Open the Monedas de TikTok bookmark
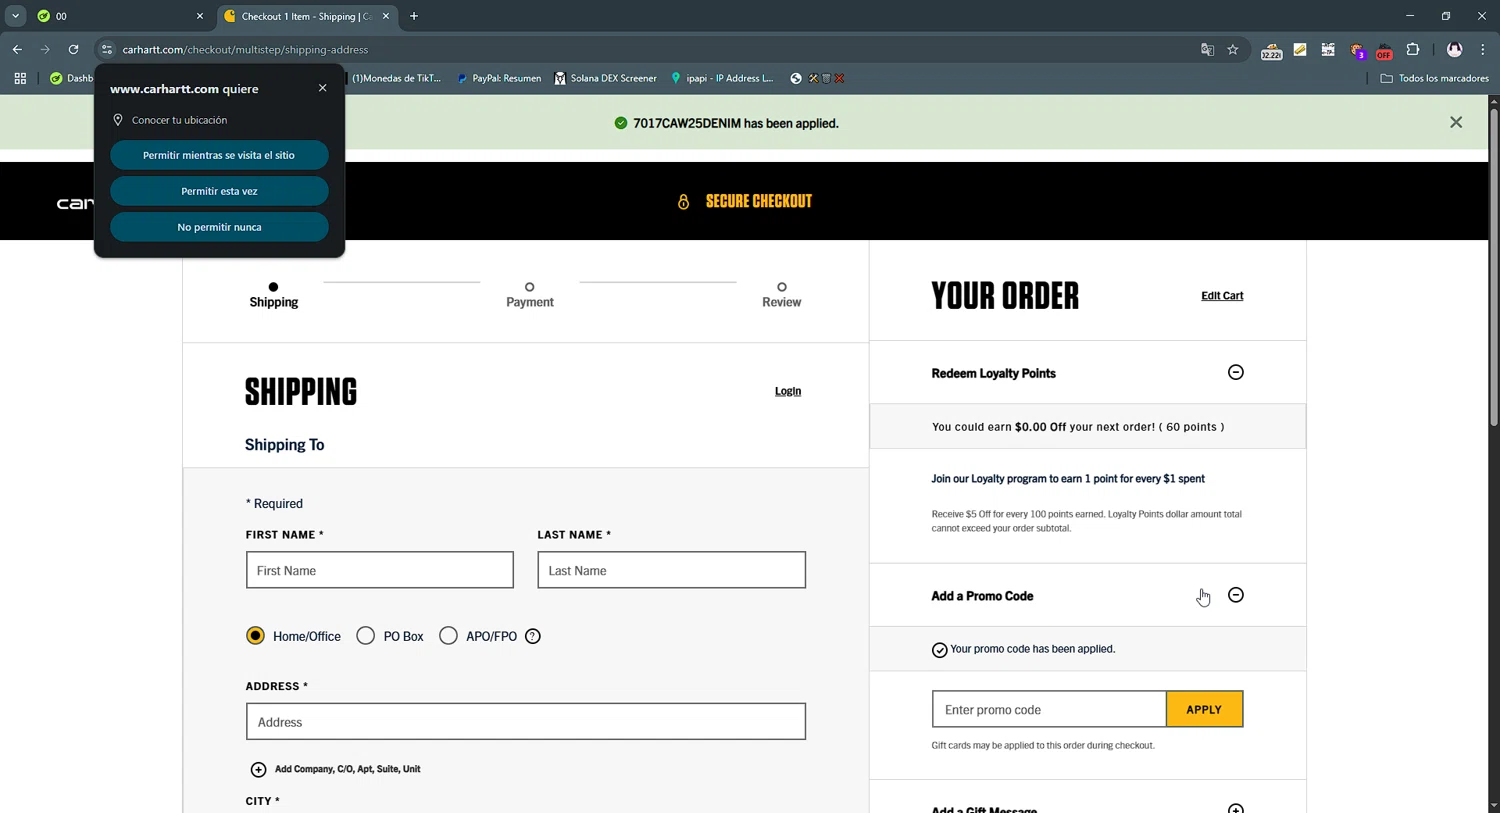Image resolution: width=1500 pixels, height=813 pixels. pos(396,78)
